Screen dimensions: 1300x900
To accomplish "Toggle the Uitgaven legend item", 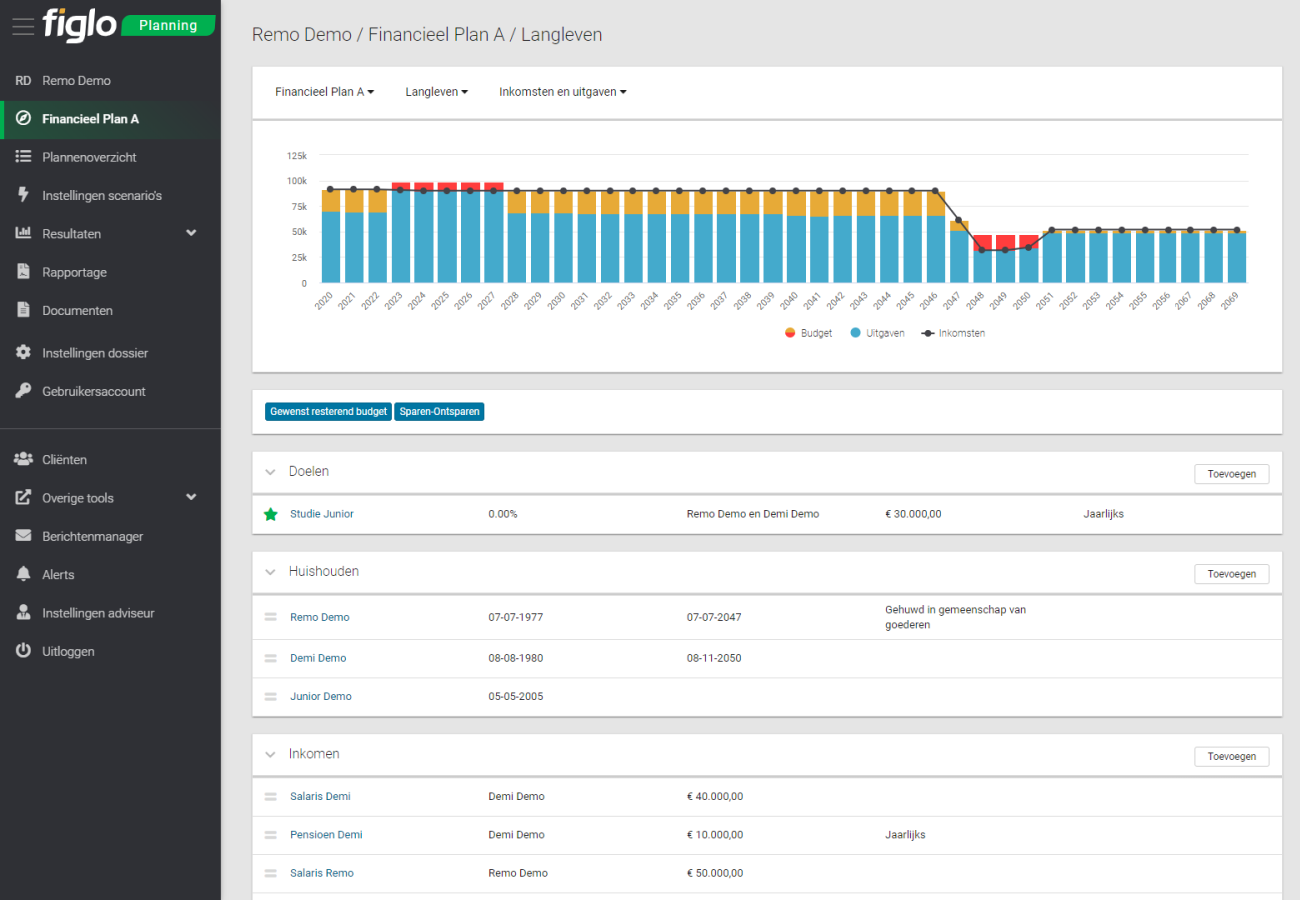I will point(877,332).
